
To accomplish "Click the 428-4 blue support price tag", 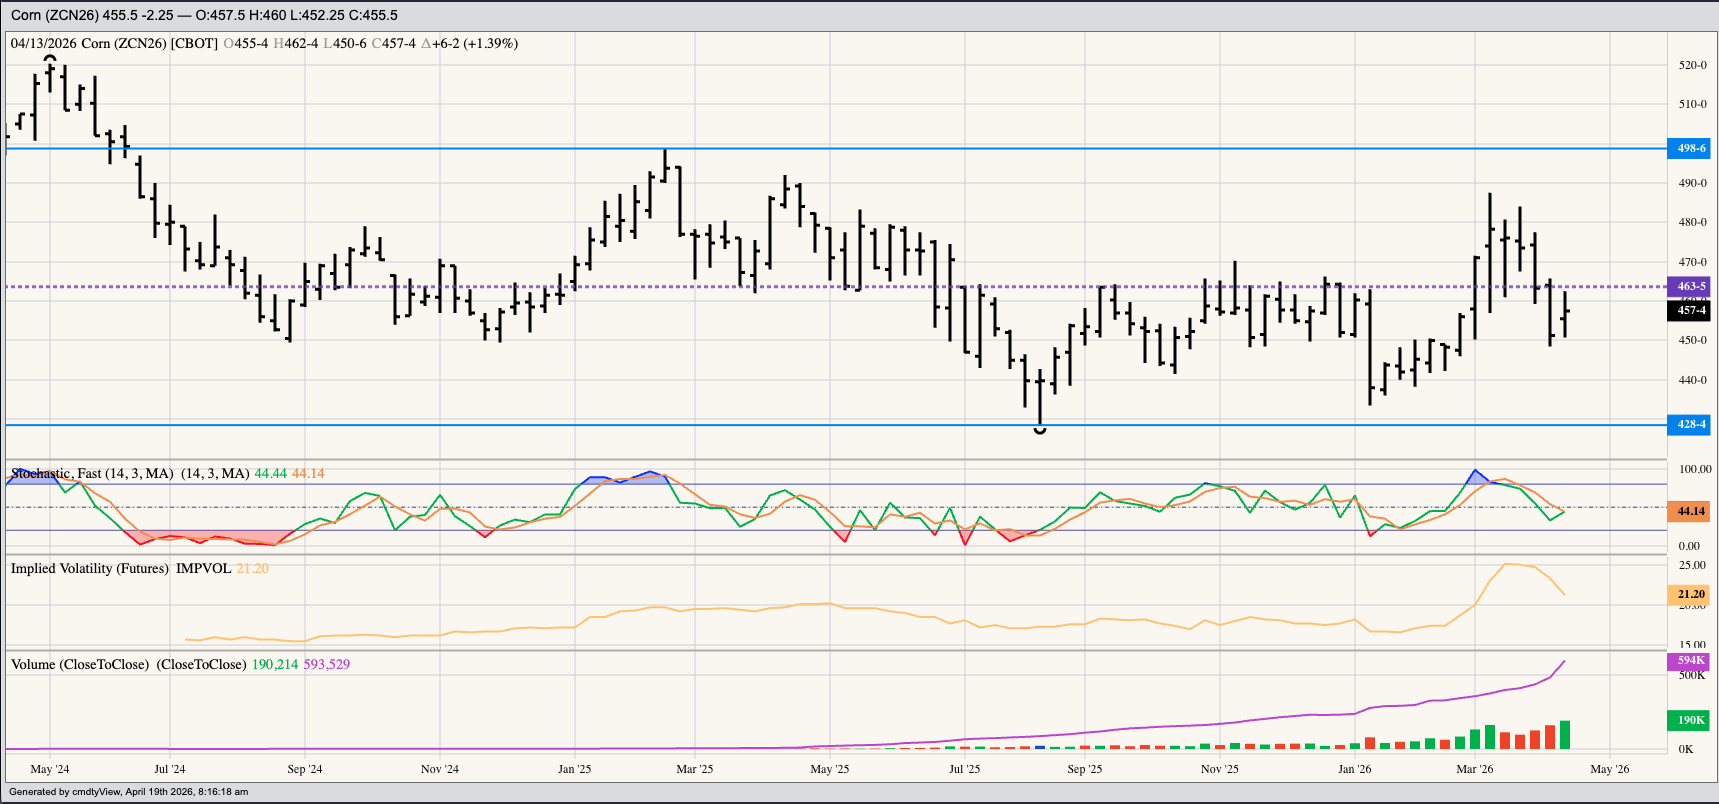I will tap(1690, 425).
